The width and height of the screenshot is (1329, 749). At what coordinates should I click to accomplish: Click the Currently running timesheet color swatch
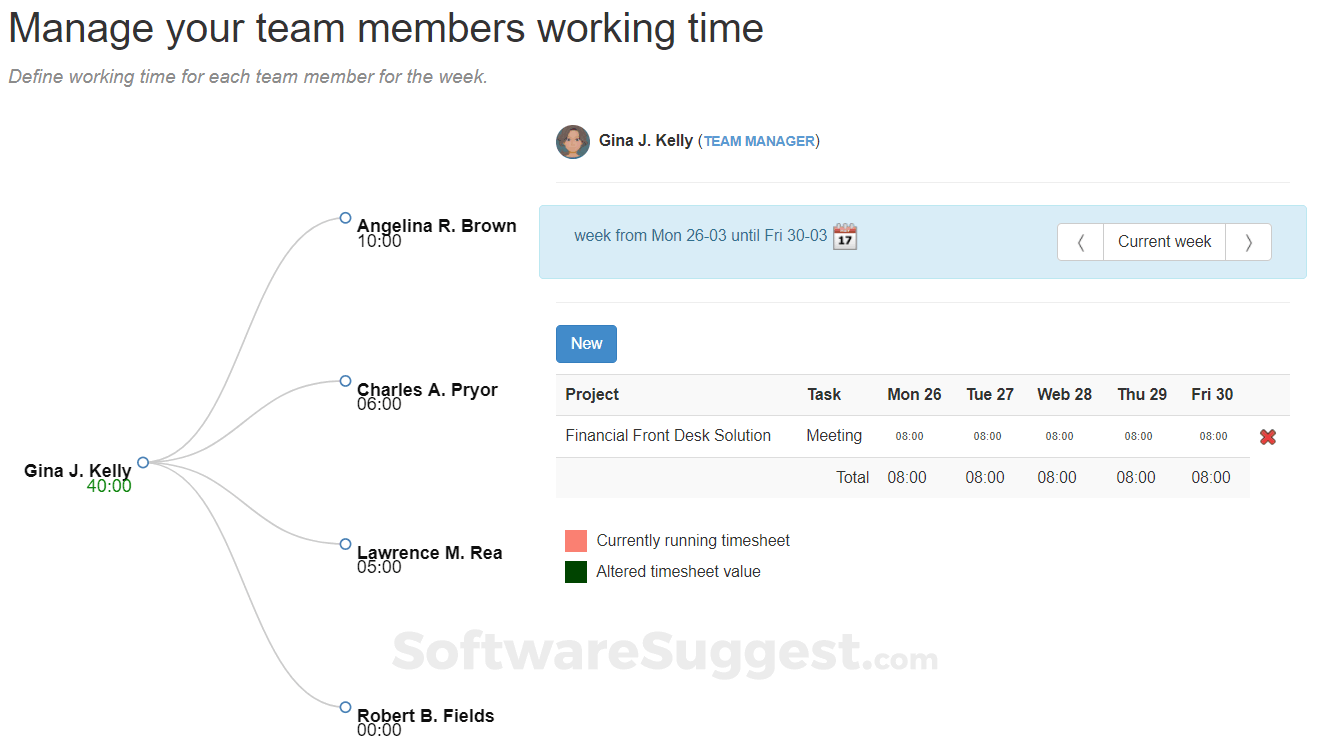pos(576,541)
